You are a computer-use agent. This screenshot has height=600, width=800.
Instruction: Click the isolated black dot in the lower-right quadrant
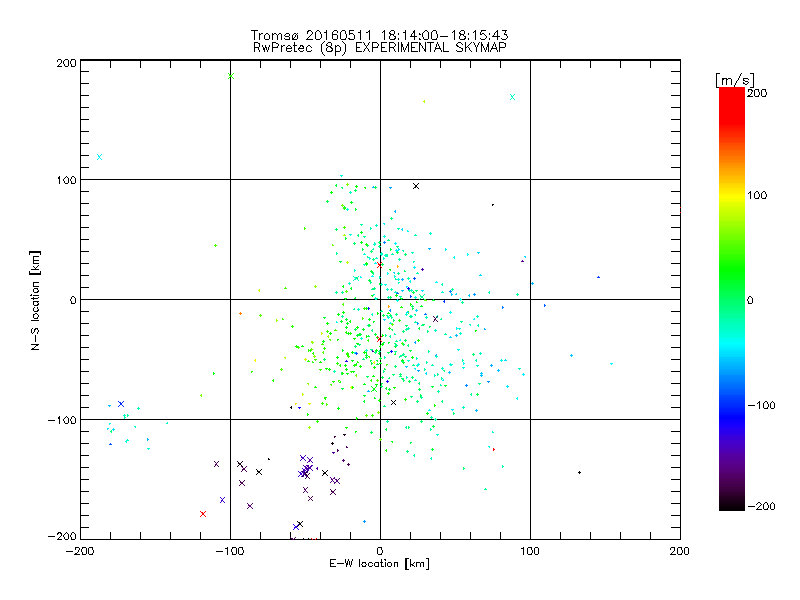(580, 472)
